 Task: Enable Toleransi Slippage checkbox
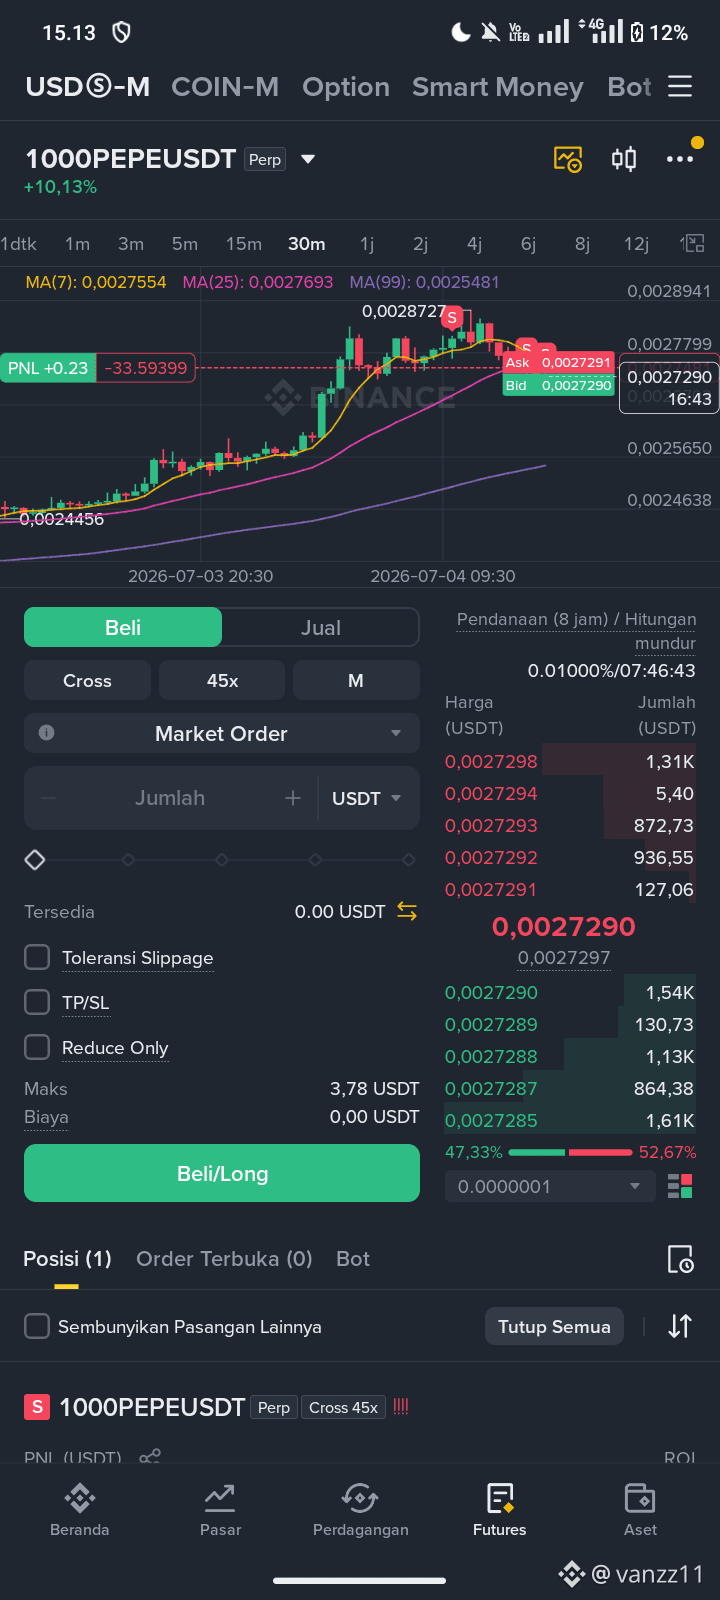click(x=37, y=957)
